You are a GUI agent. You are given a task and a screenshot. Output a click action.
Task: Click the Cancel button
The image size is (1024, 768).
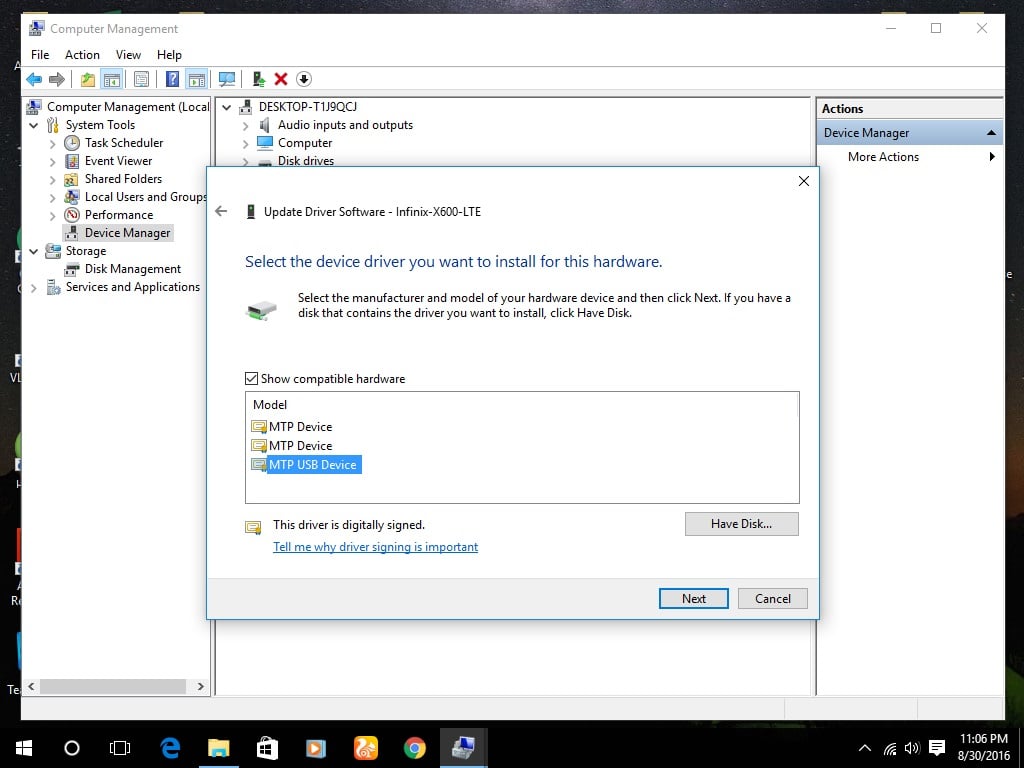pos(773,598)
